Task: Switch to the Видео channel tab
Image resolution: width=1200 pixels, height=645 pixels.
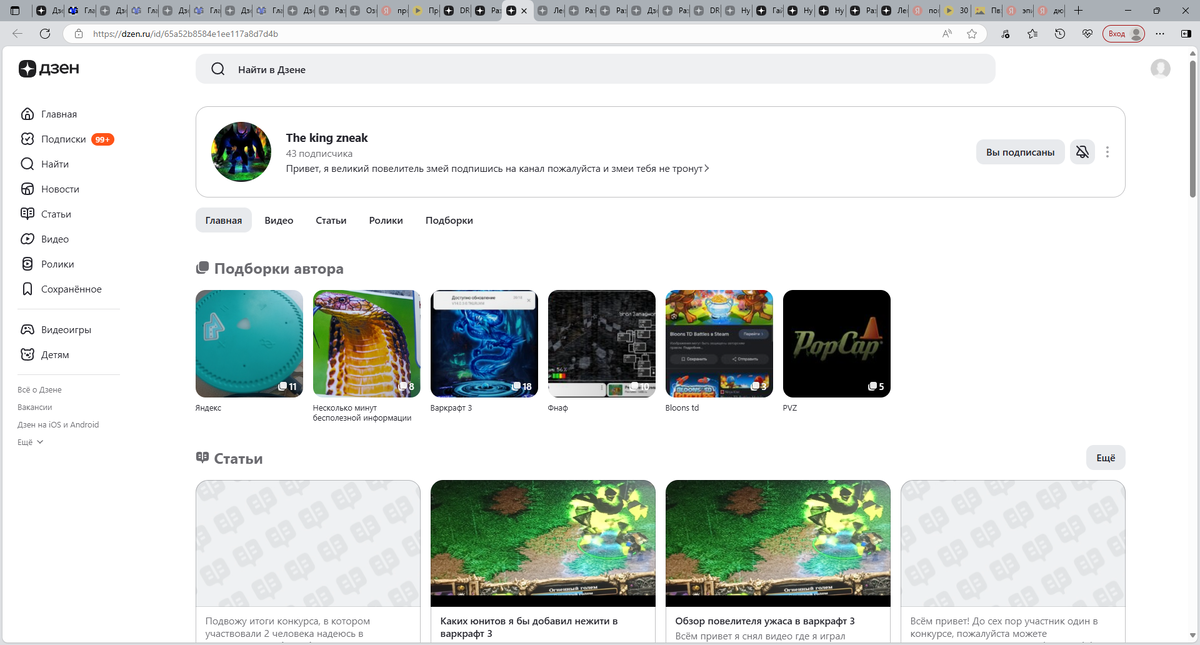Action: 279,220
